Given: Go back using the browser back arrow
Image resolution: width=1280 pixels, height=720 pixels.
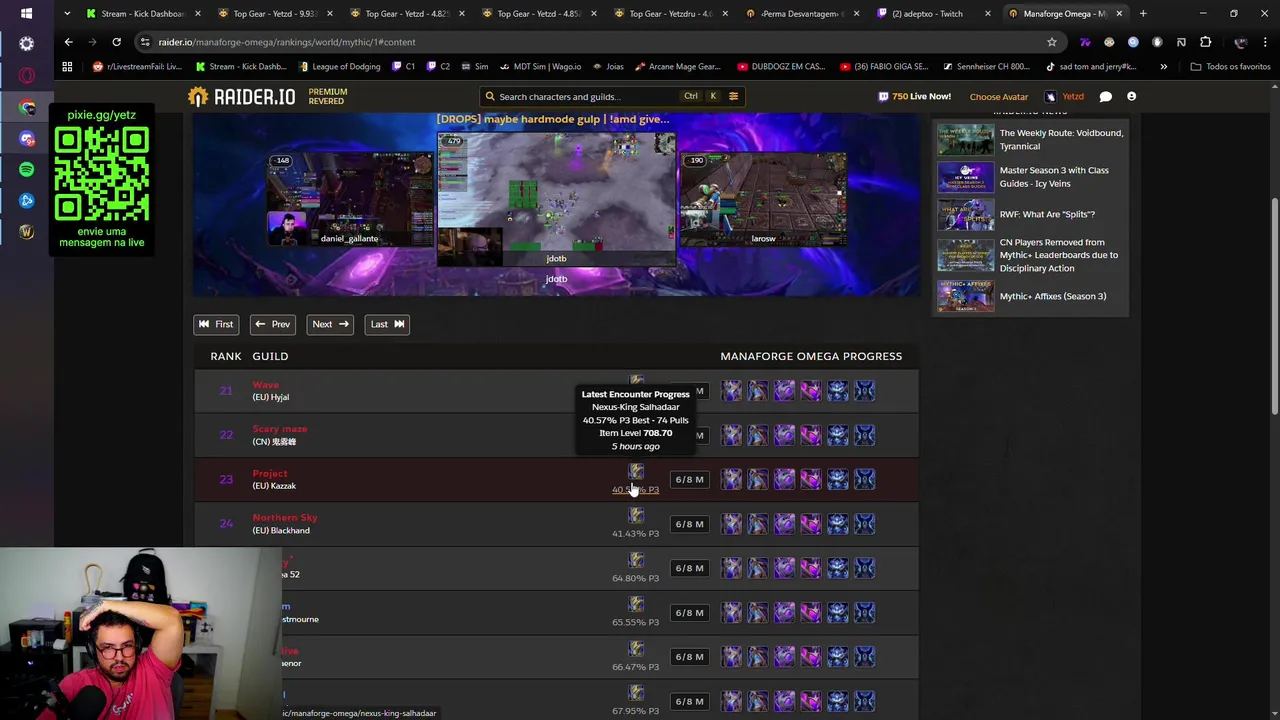Looking at the screenshot, I should point(68,42).
